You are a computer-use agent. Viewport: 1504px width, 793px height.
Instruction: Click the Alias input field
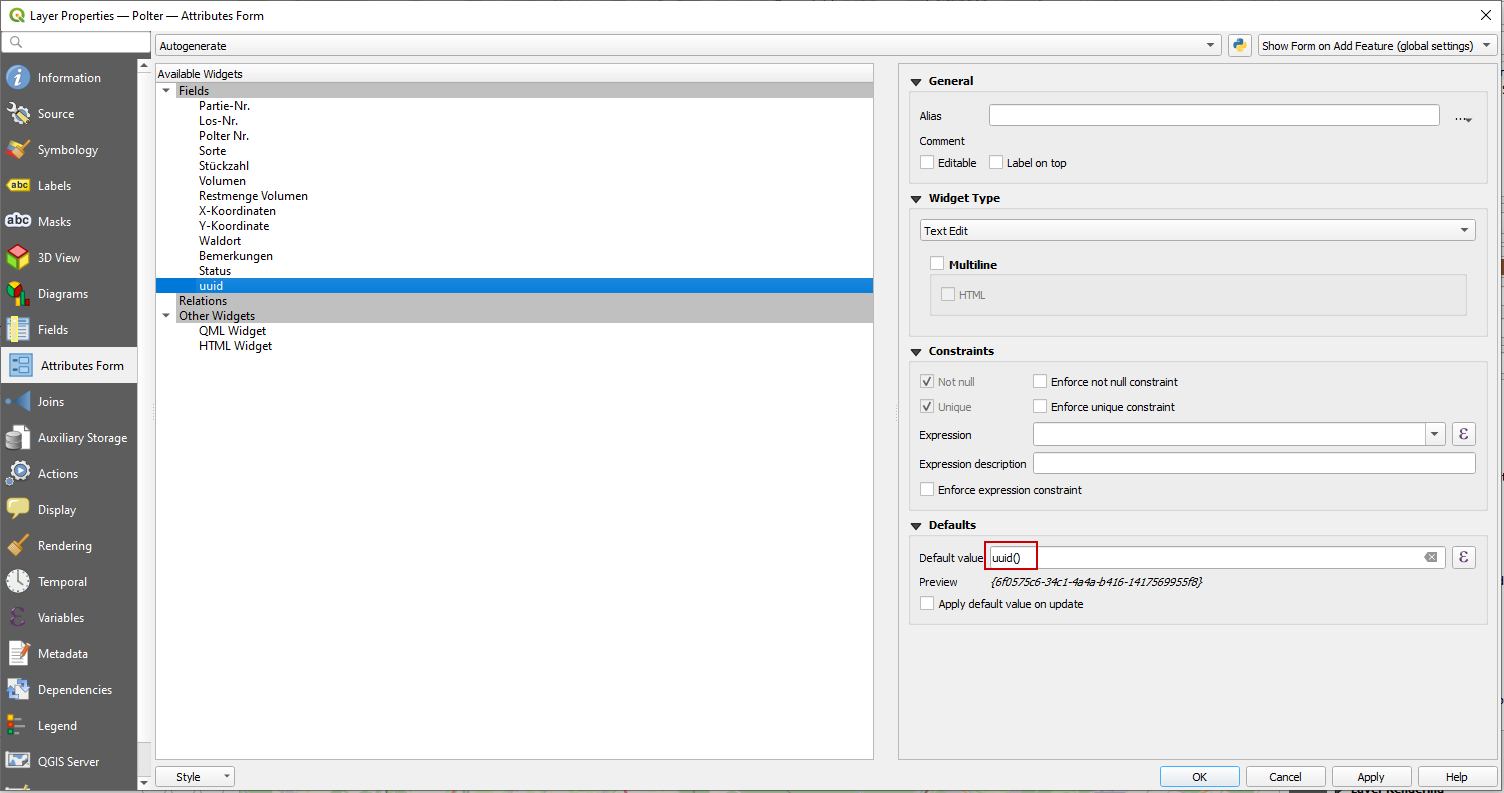[1214, 116]
